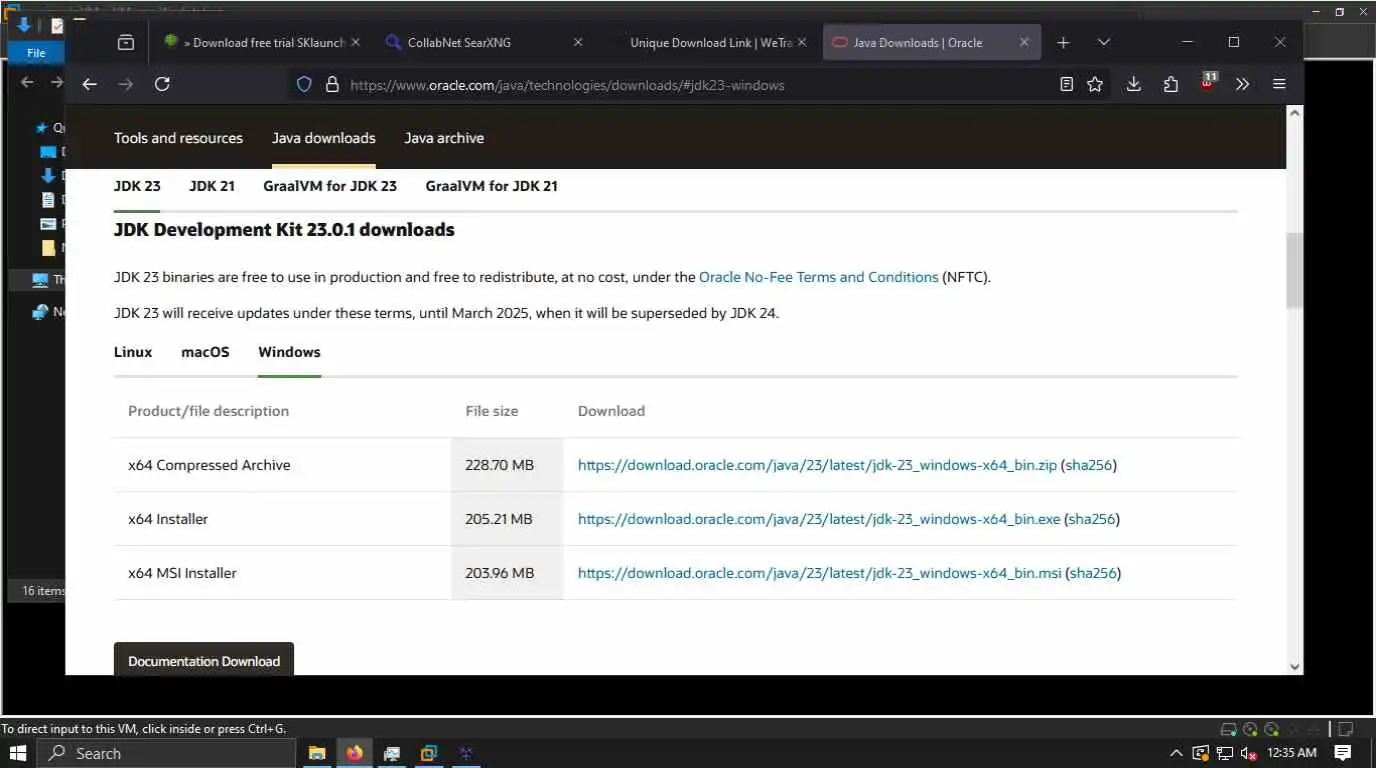Open the notification action center icon
1376x768 pixels.
point(1343,753)
